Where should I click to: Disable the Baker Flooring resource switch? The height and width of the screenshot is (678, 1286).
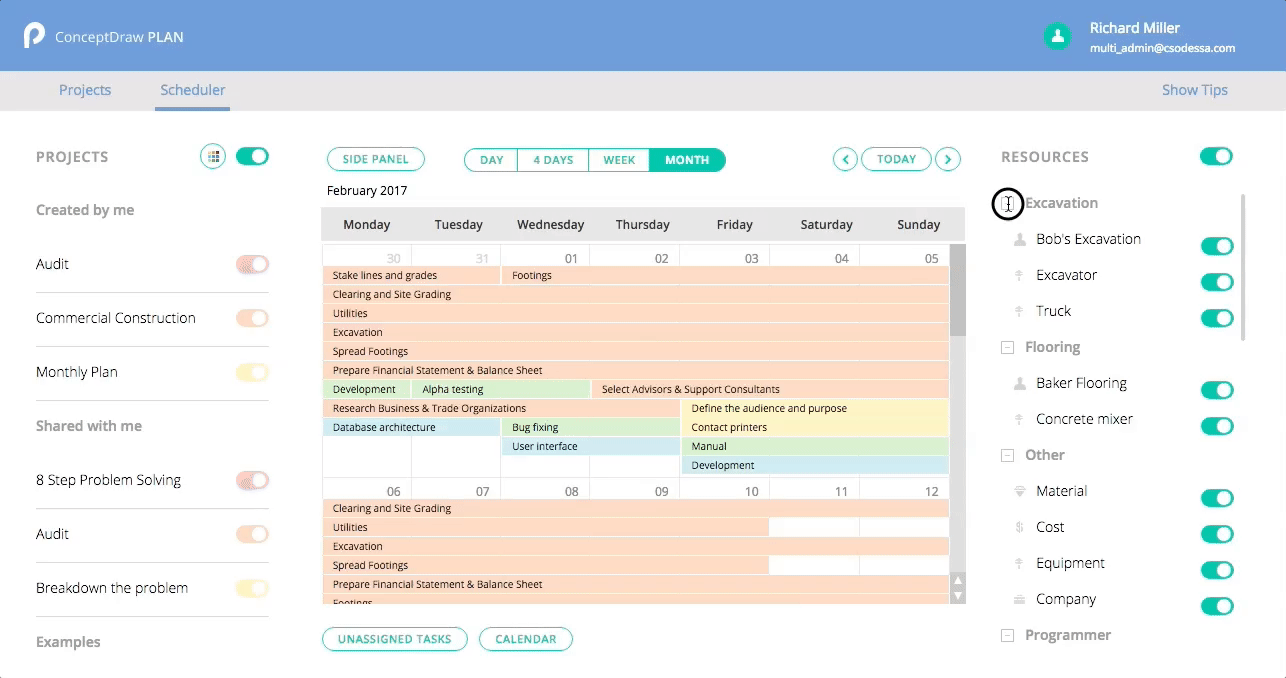click(1216, 390)
